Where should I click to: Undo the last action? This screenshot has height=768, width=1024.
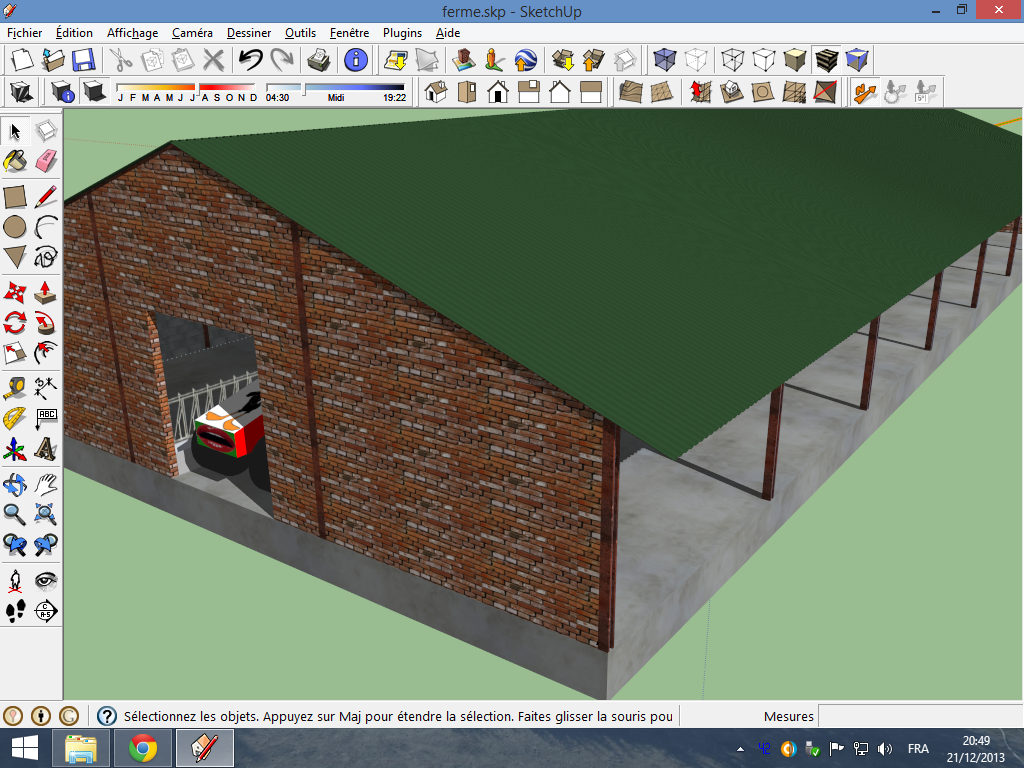250,60
